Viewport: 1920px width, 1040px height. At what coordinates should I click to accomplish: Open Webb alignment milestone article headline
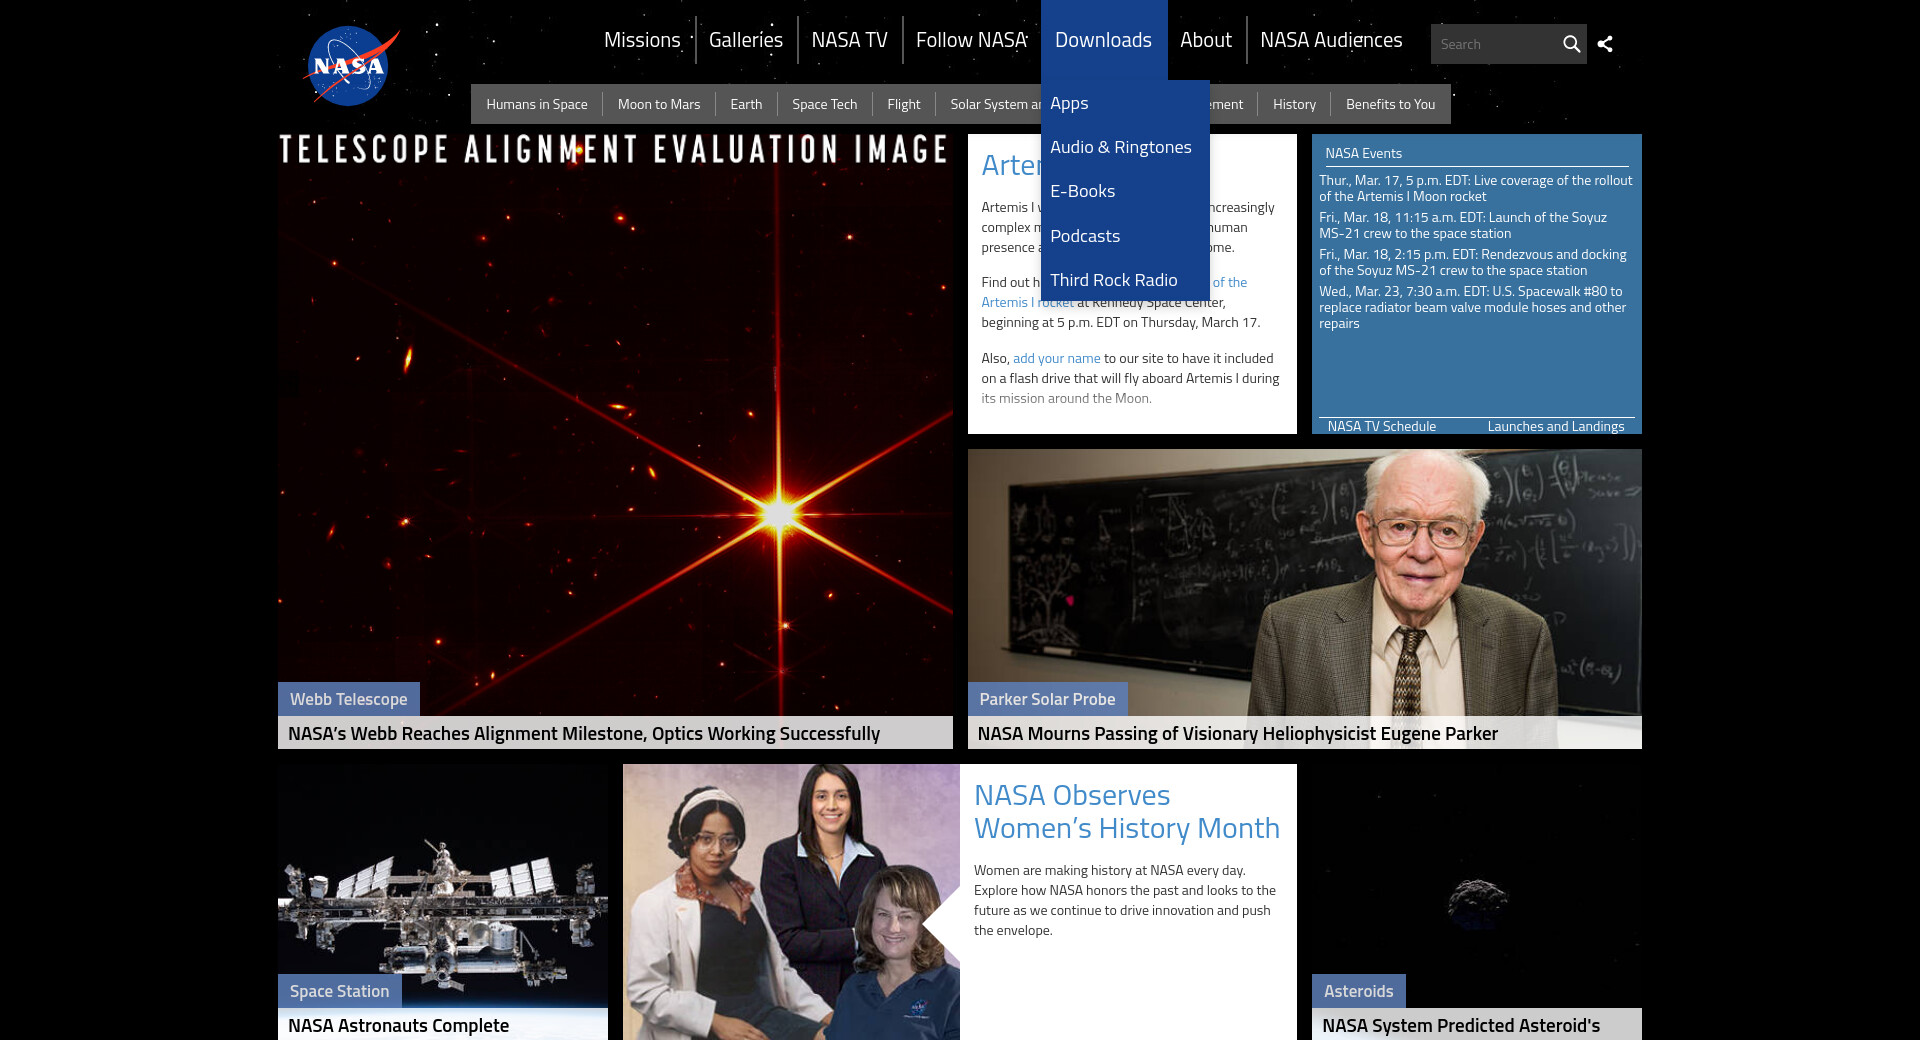(584, 733)
